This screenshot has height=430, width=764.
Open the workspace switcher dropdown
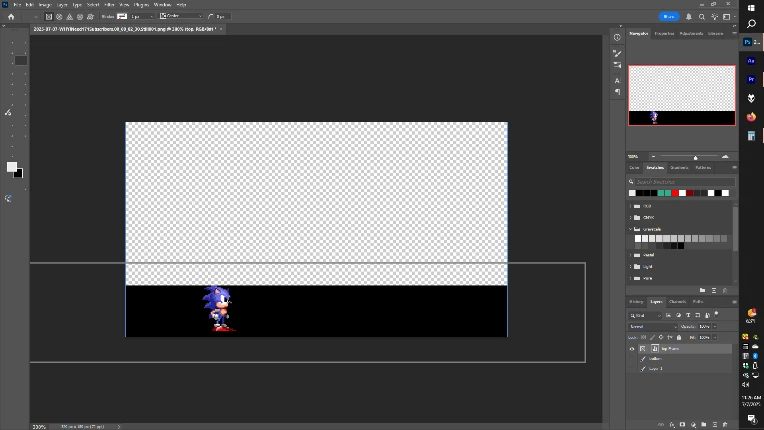(727, 17)
